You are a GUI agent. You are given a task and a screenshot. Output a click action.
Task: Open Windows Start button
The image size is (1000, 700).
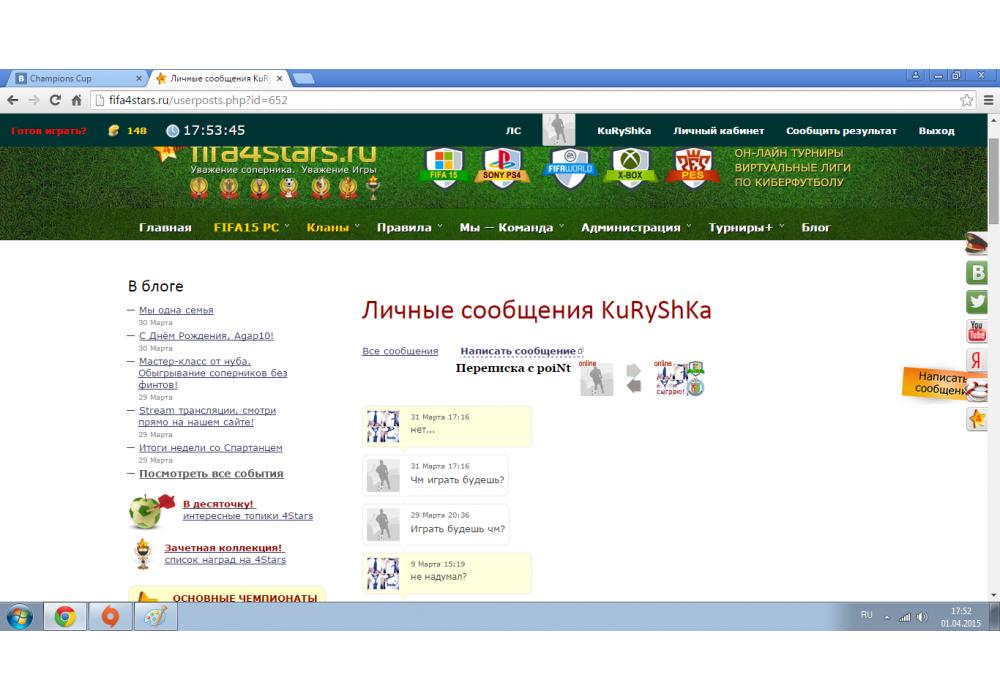20,616
